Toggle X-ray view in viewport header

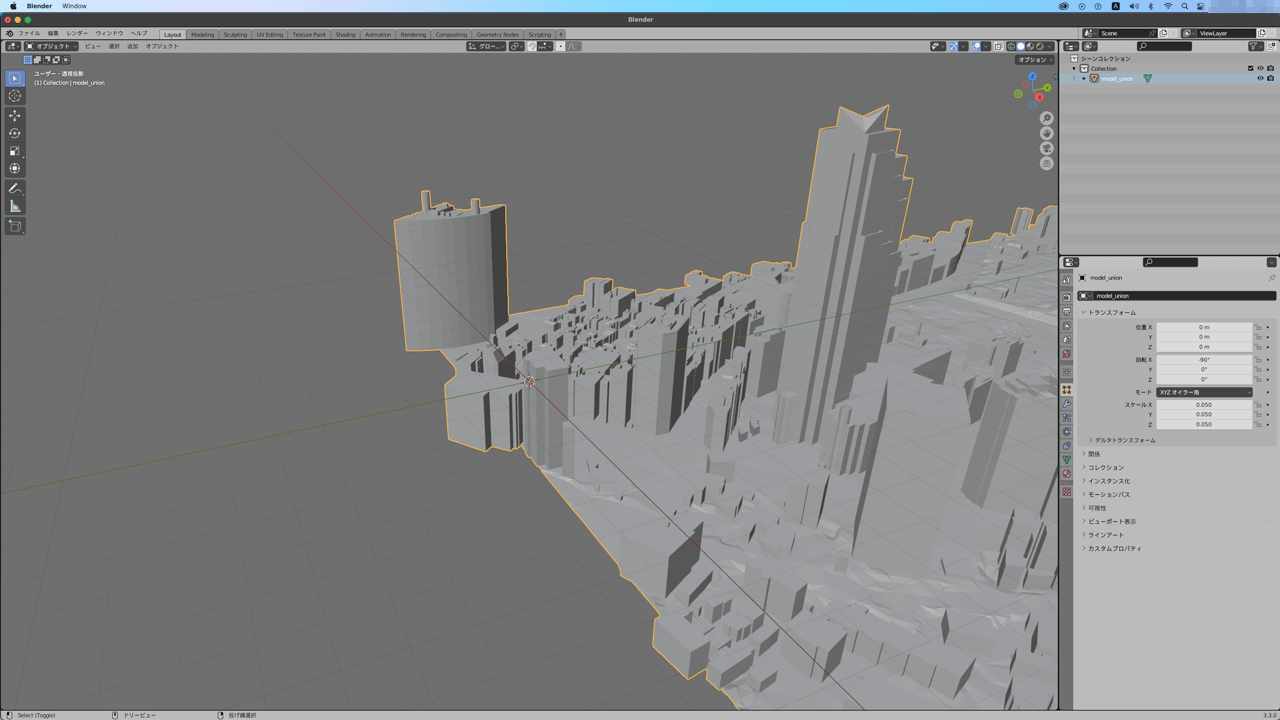[998, 46]
